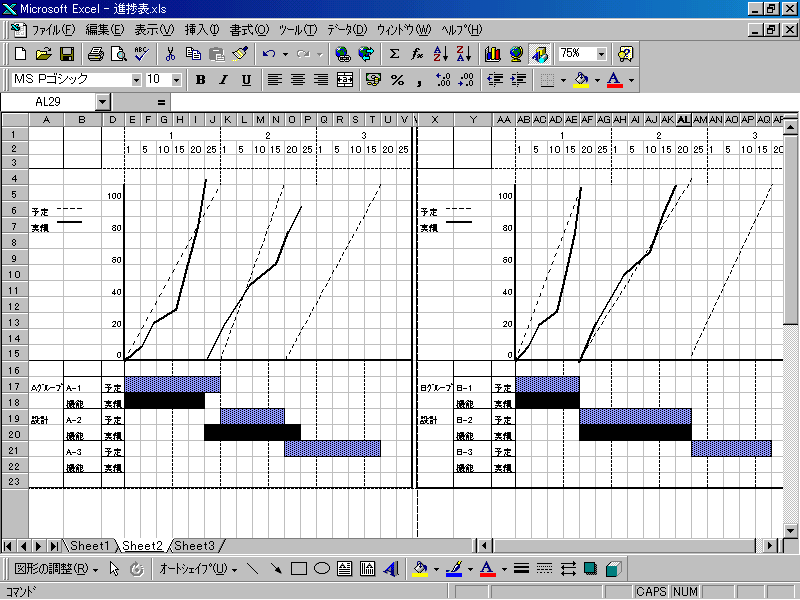This screenshot has height=600, width=800.
Task: Click the AutoSum sigma icon
Action: [x=394, y=53]
